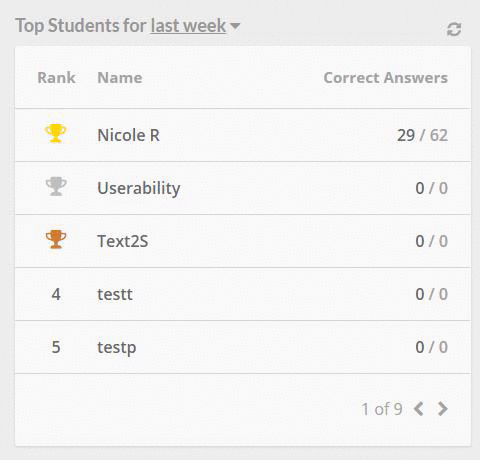Refresh the Top Students leaderboard

pyautogui.click(x=454, y=29)
